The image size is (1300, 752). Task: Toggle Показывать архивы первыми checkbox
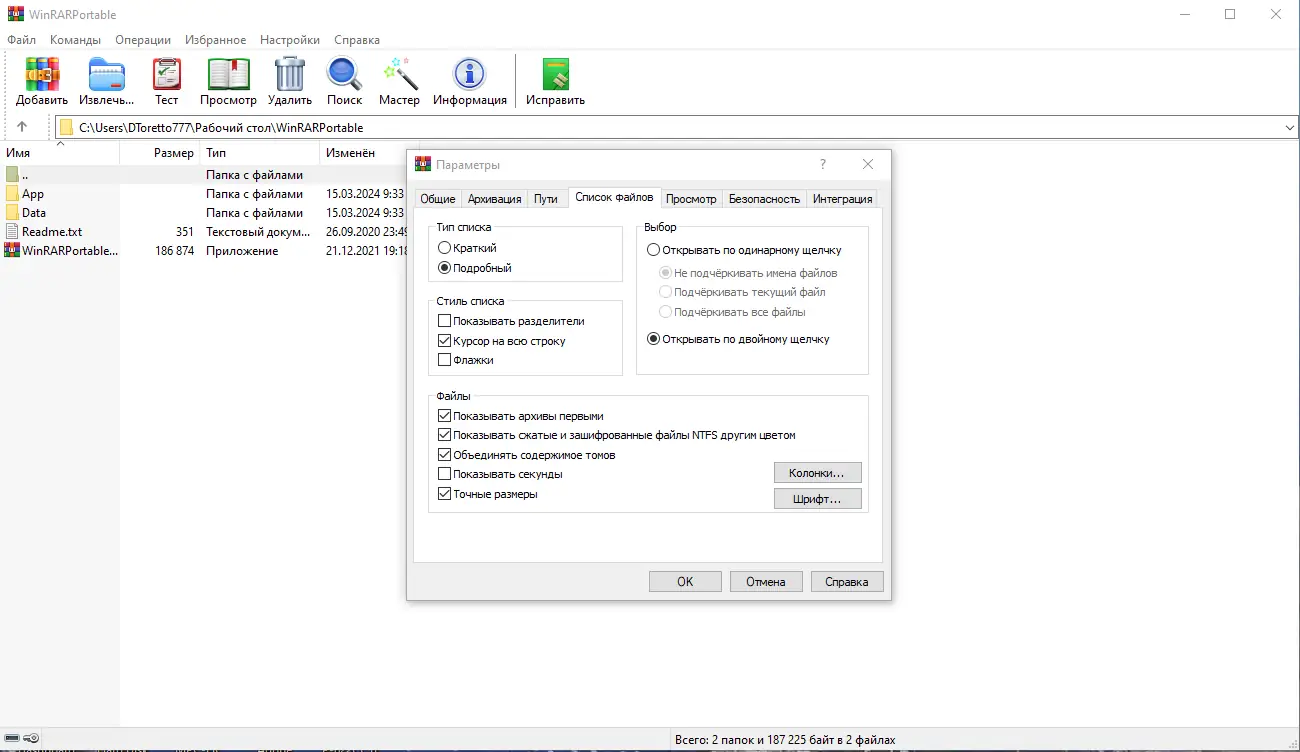[x=445, y=416]
